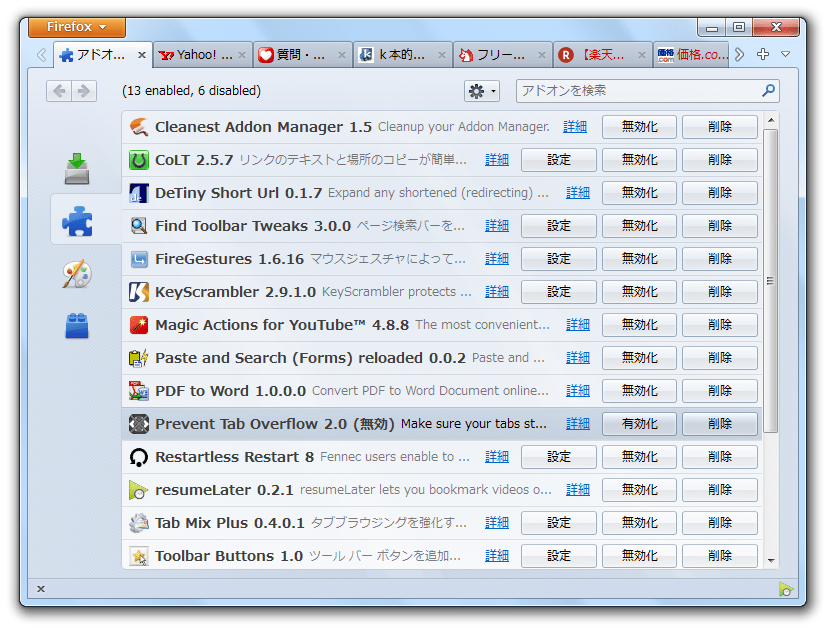Open 設定 options for Toolbar Buttons
Viewport: 829px width, 628px height.
click(x=558, y=556)
